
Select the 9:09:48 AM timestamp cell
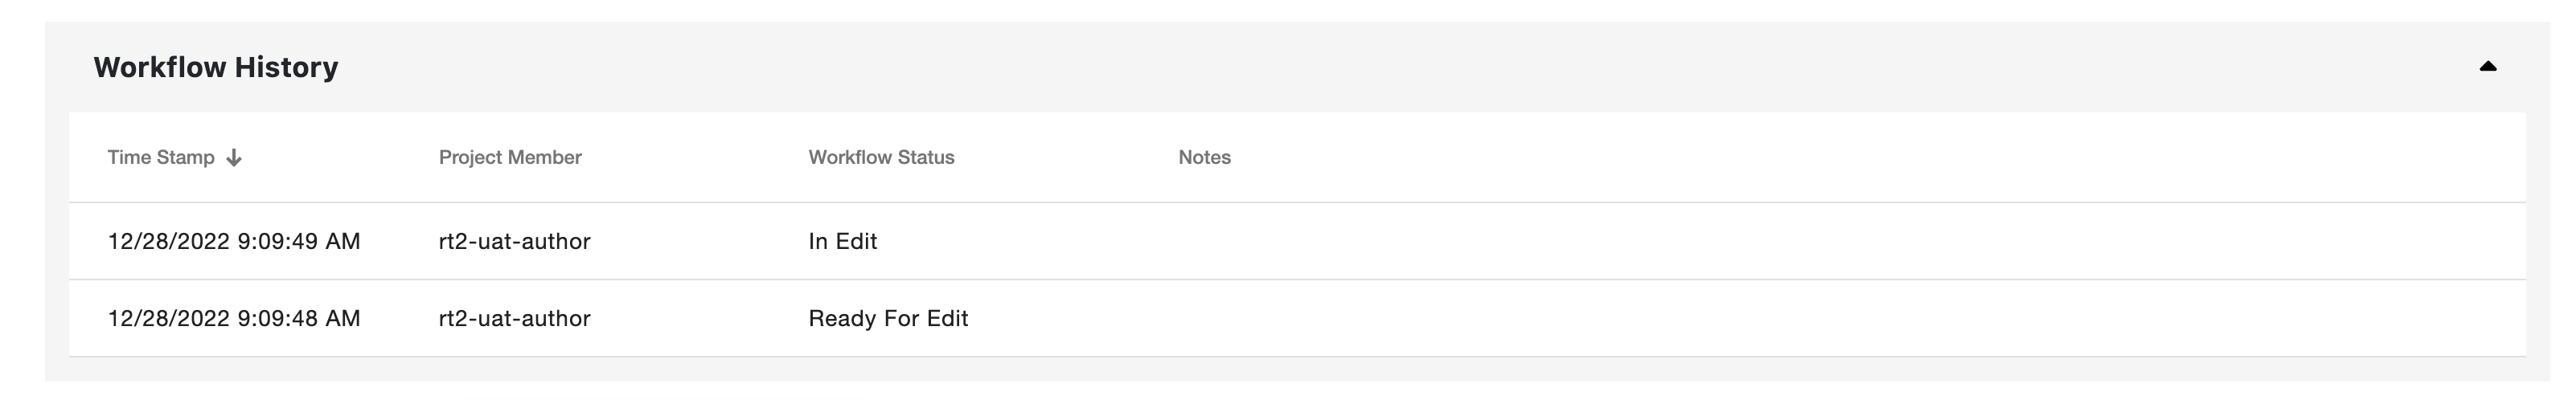(234, 318)
